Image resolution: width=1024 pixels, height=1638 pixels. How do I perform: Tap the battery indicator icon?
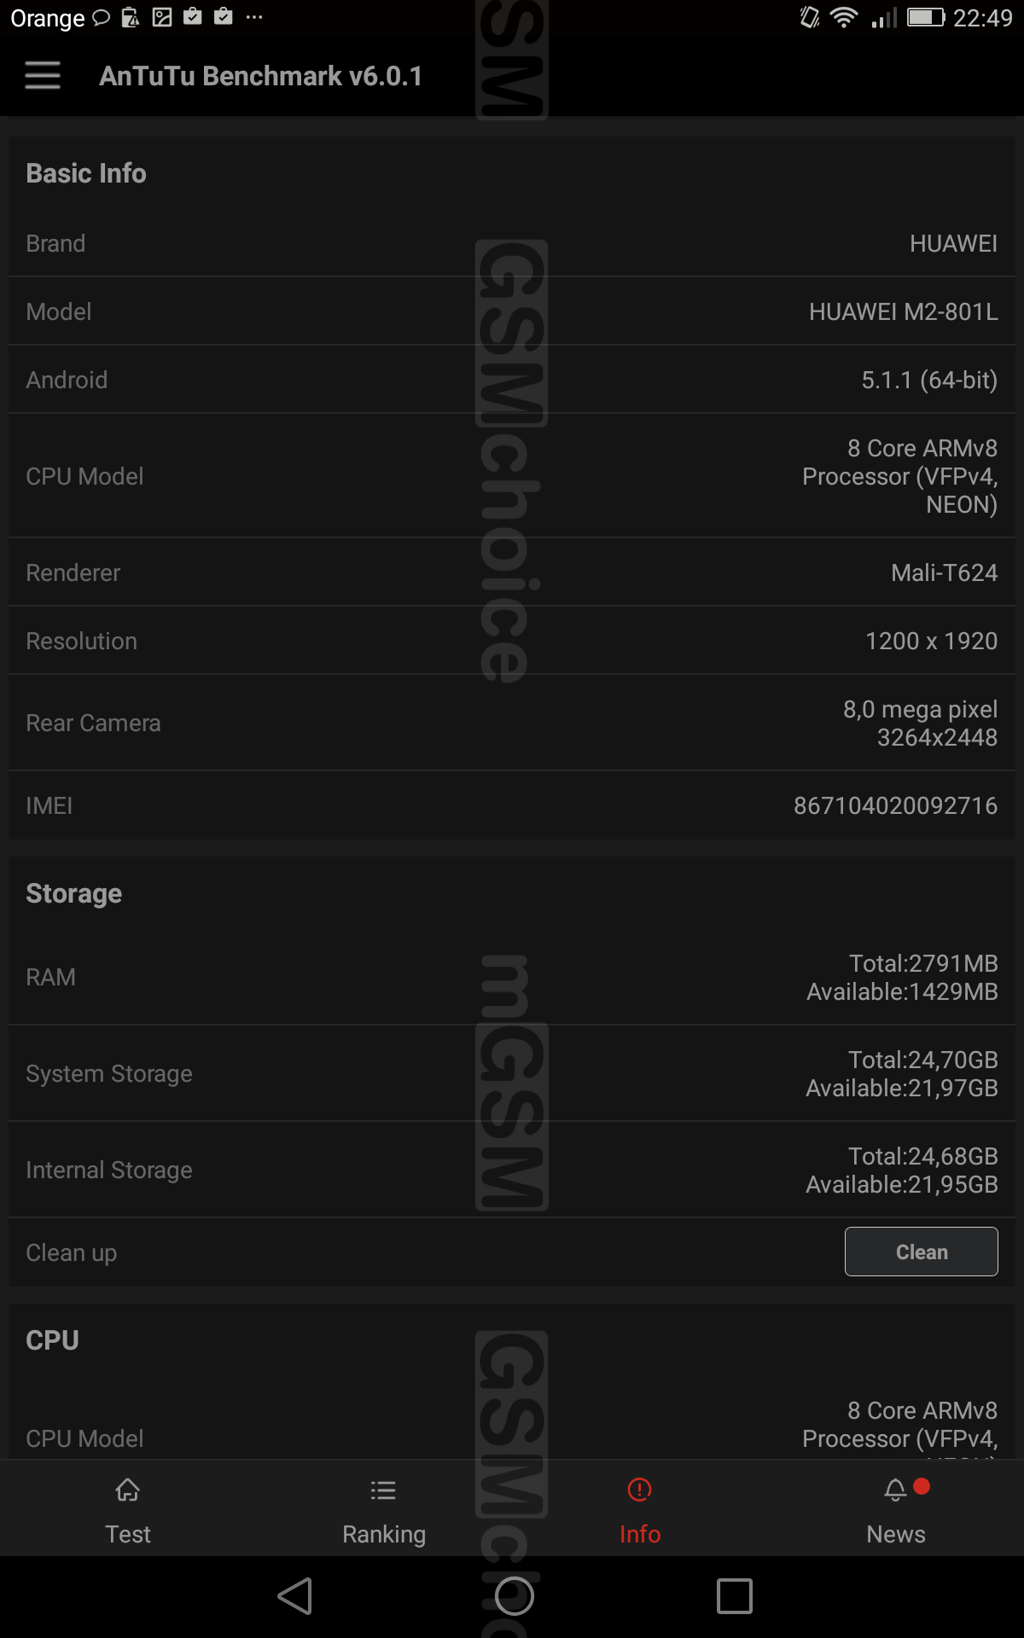(925, 18)
